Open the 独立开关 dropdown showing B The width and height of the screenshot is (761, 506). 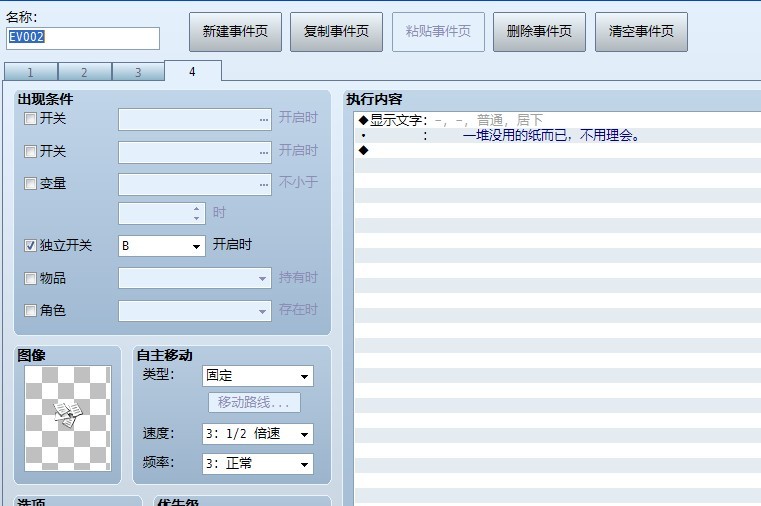(x=162, y=246)
